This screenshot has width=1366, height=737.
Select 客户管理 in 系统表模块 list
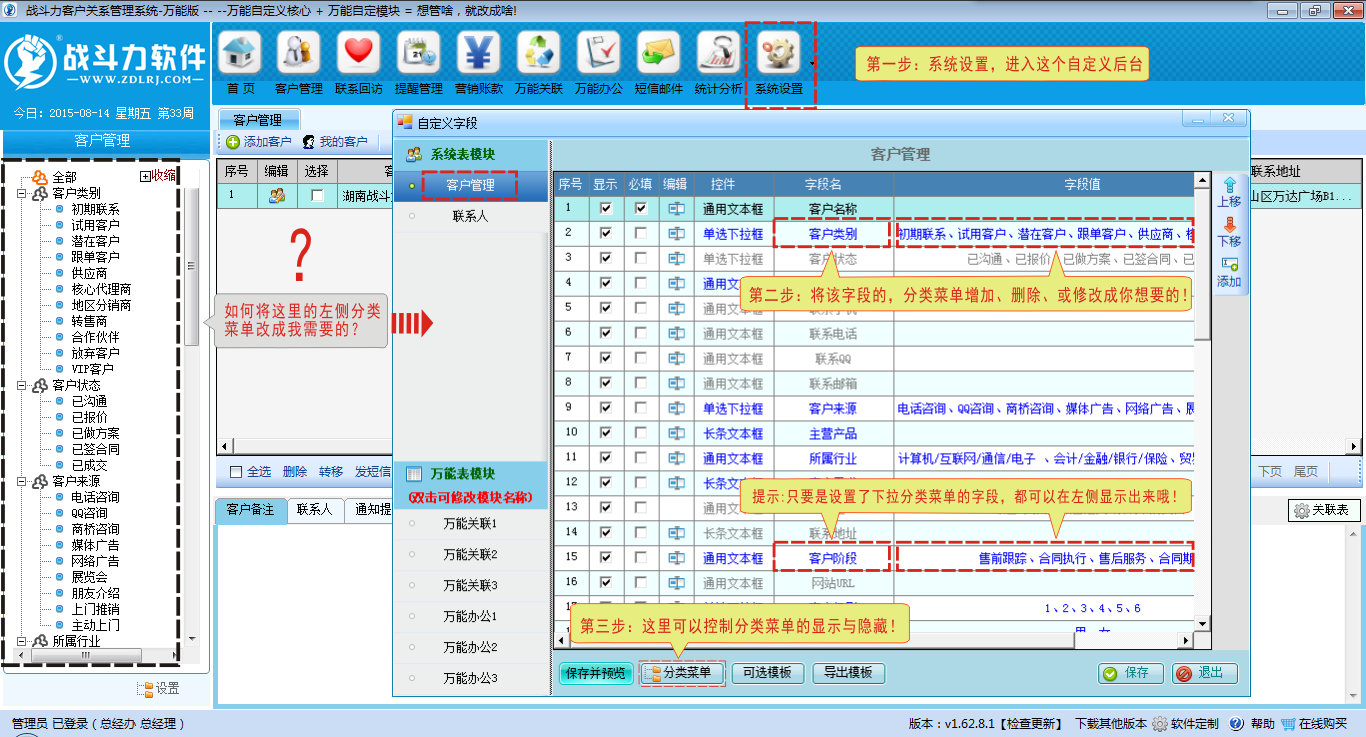470,185
